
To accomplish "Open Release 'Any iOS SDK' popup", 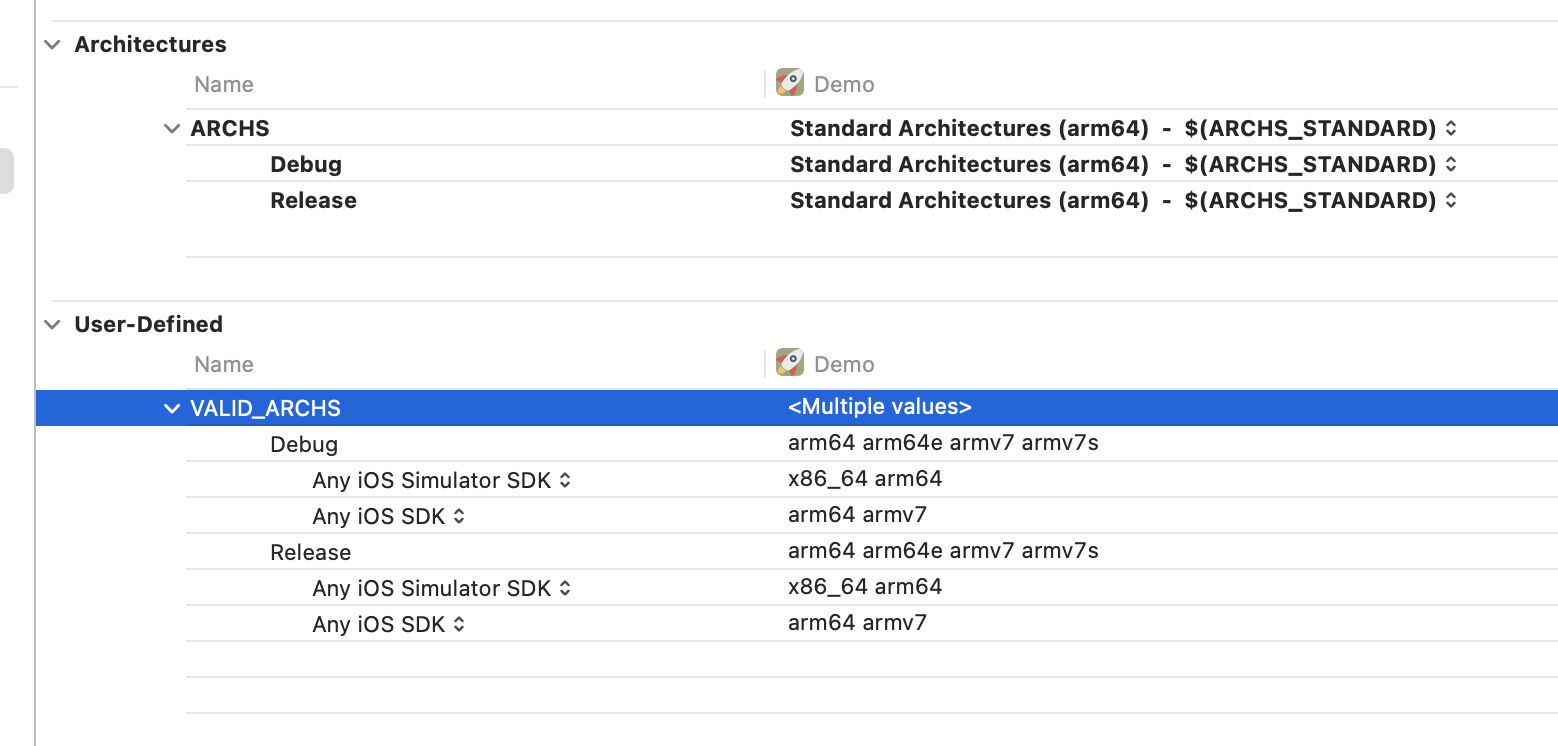I will (x=389, y=625).
